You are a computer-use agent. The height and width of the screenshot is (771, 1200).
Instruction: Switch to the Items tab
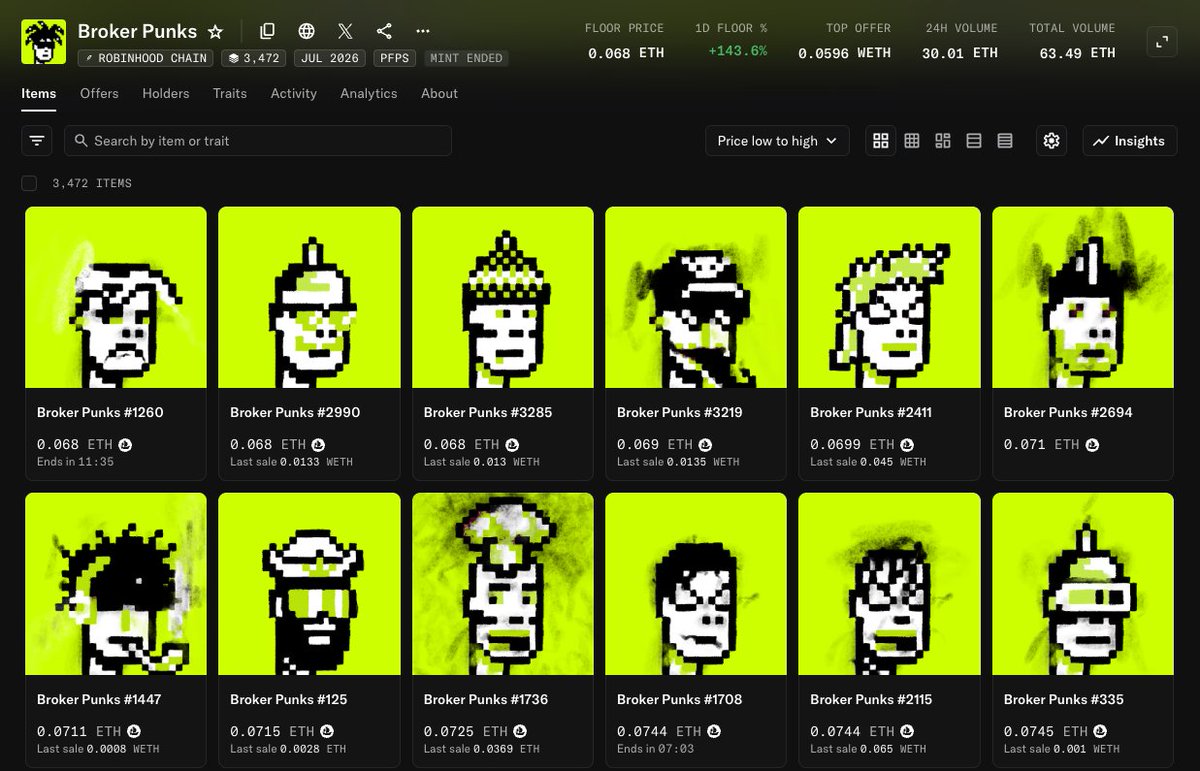click(39, 93)
